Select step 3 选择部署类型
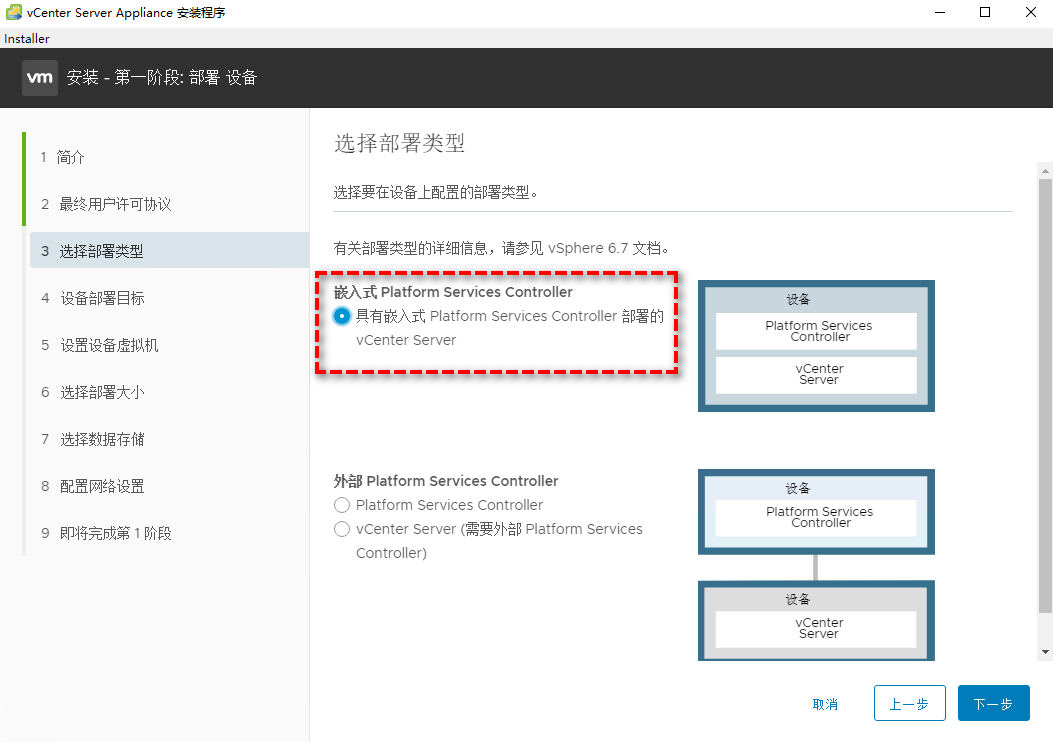 169,250
